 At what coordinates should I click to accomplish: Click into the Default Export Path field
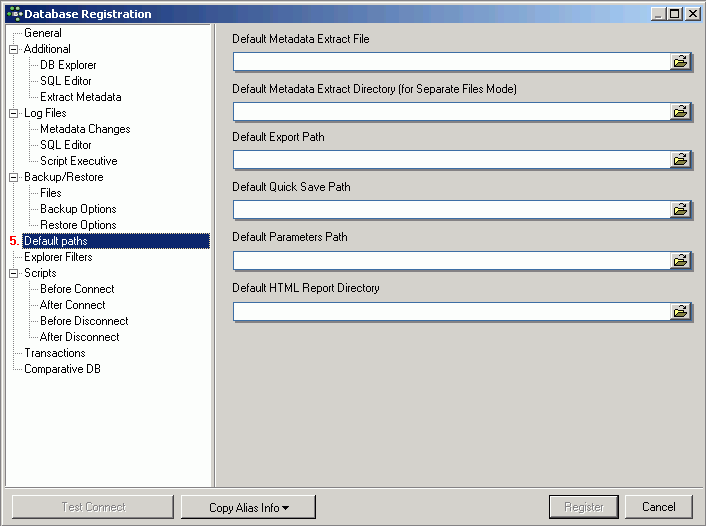[452, 159]
